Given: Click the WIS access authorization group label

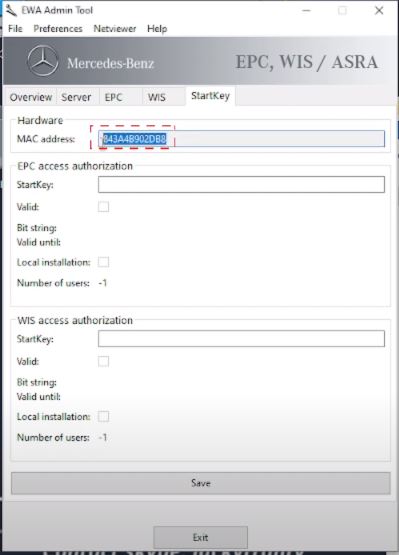Looking at the screenshot, I should click(x=75, y=320).
